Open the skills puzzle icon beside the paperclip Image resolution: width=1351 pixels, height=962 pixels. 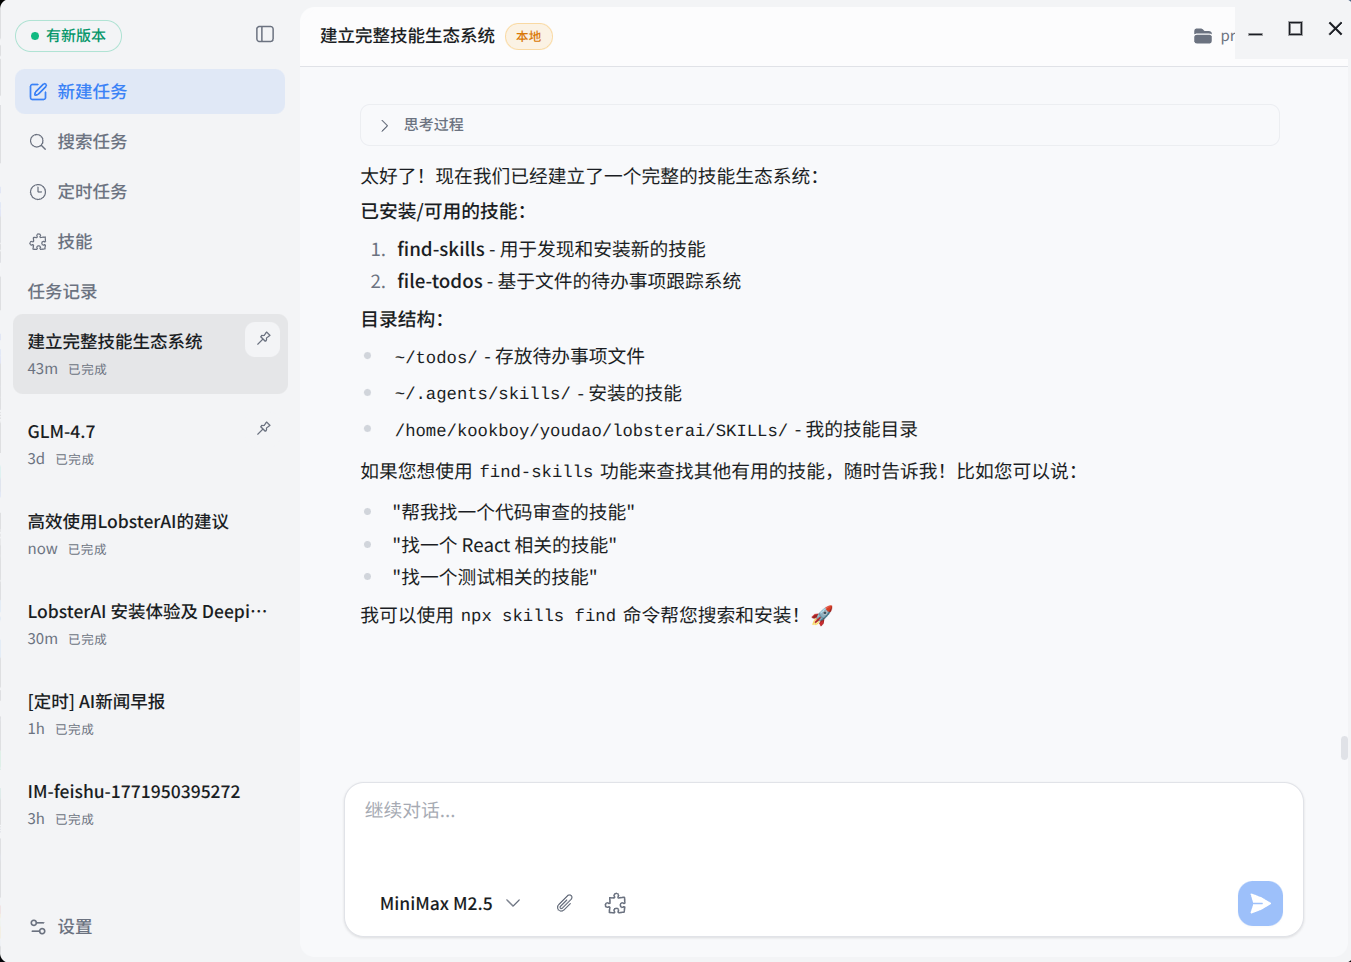coord(616,903)
